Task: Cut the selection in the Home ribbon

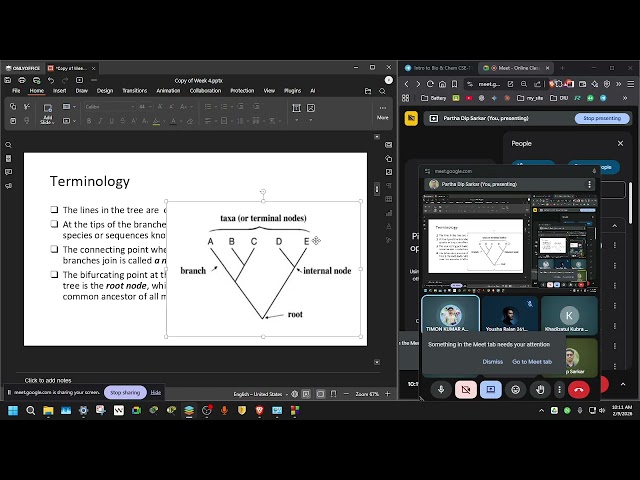Action: click(27, 107)
